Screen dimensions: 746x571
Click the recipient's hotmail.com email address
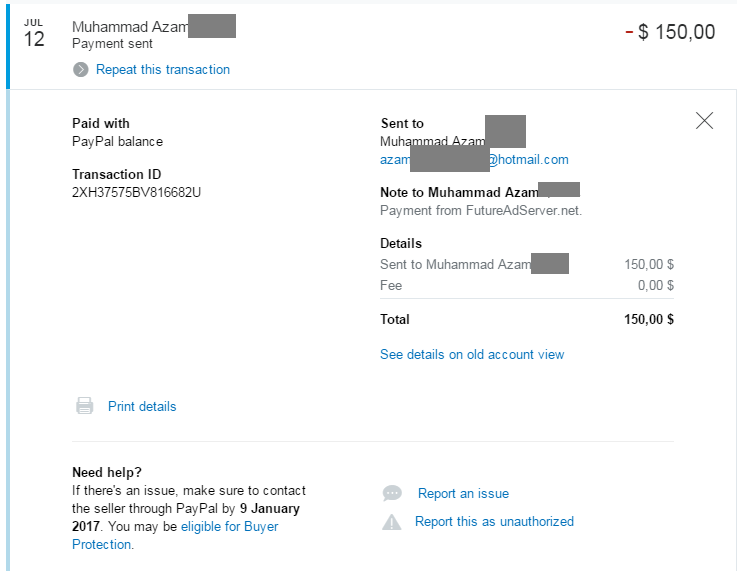[474, 159]
